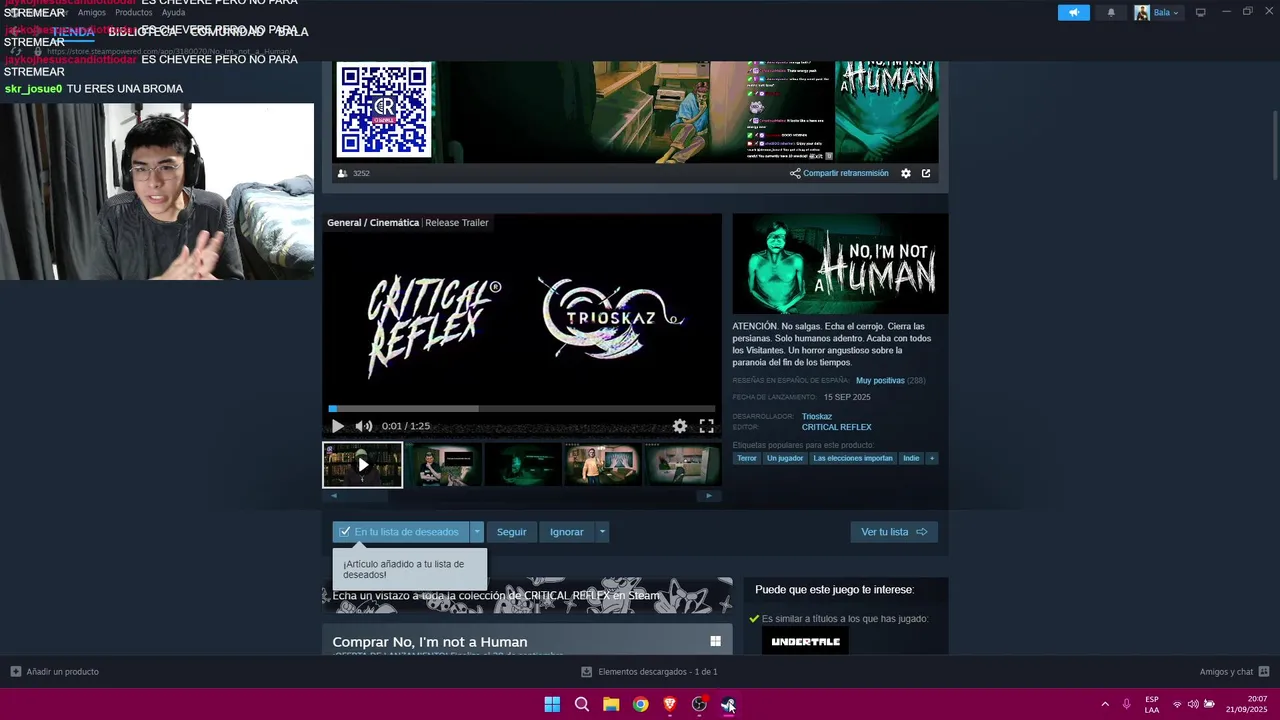Pop out the broadcast in a new window

click(926, 173)
